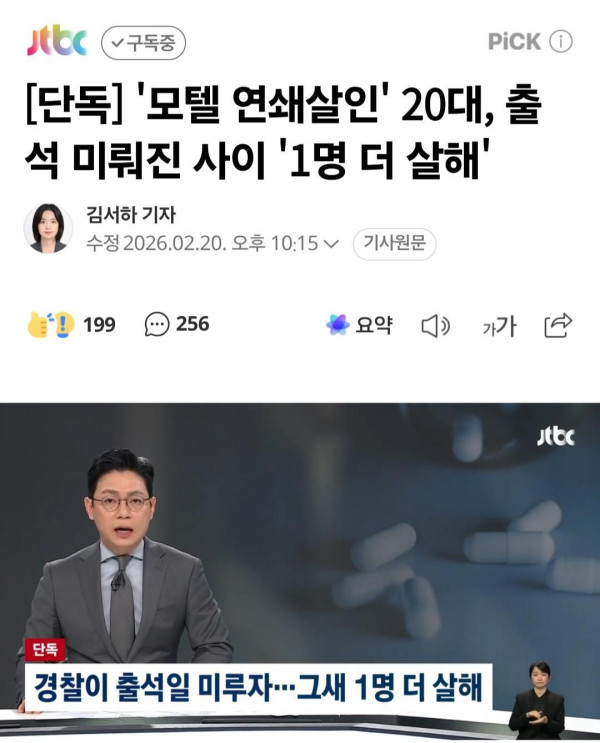
Task: Open the 199 reactions count
Action: (99, 325)
